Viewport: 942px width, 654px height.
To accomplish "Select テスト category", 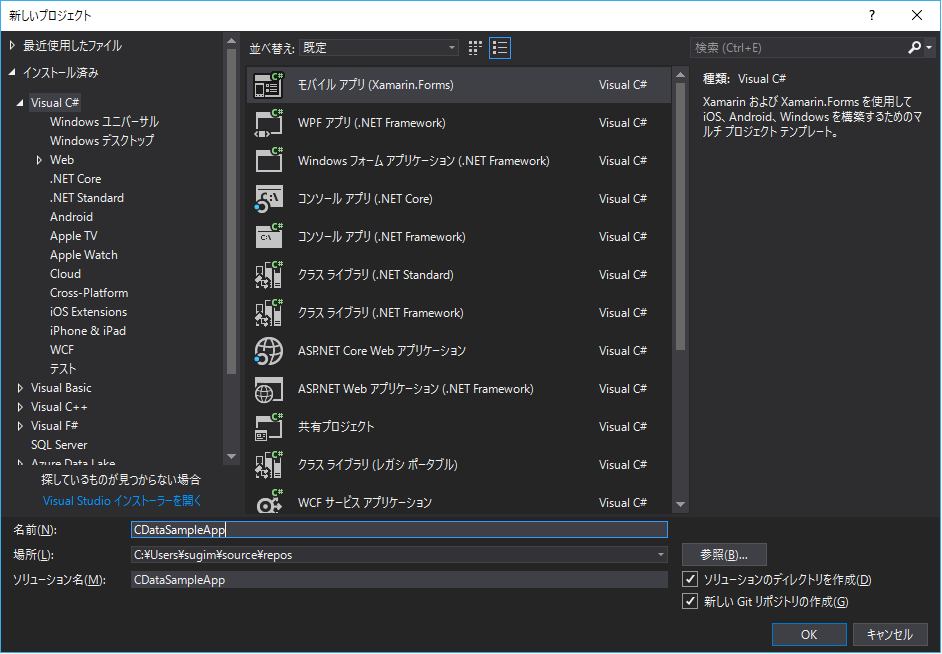I will [x=63, y=369].
